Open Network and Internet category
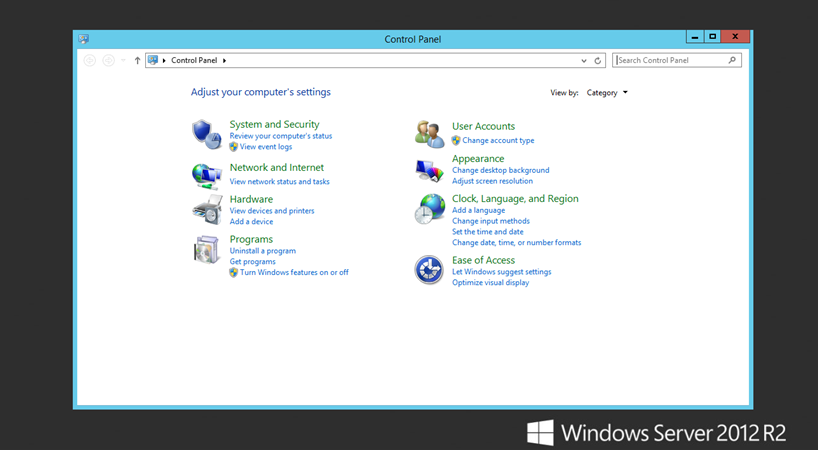The width and height of the screenshot is (822, 450). (277, 167)
